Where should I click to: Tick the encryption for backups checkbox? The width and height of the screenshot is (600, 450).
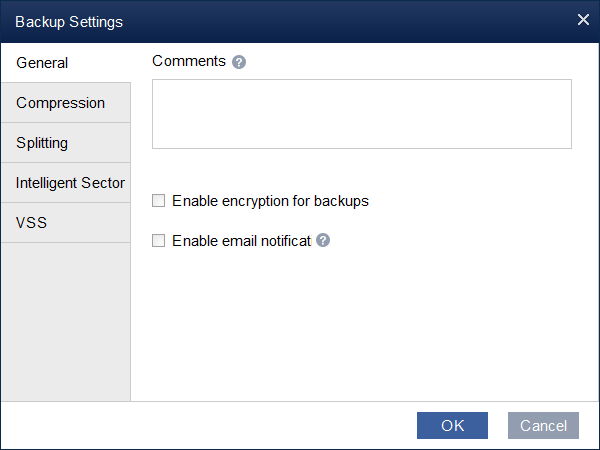[158, 201]
